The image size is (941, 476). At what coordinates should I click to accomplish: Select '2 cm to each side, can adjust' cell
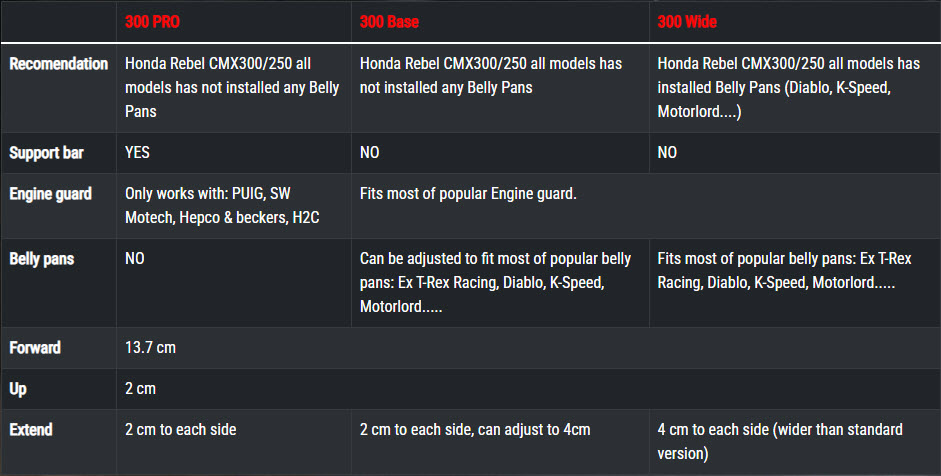(475, 430)
